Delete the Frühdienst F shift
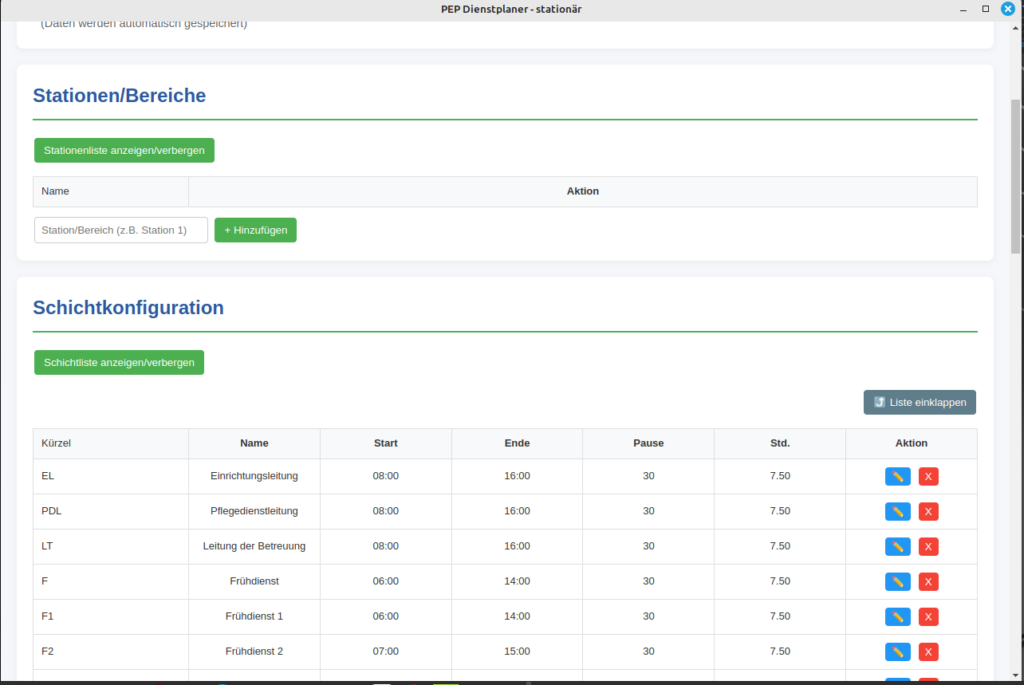The image size is (1024, 685). tap(928, 581)
